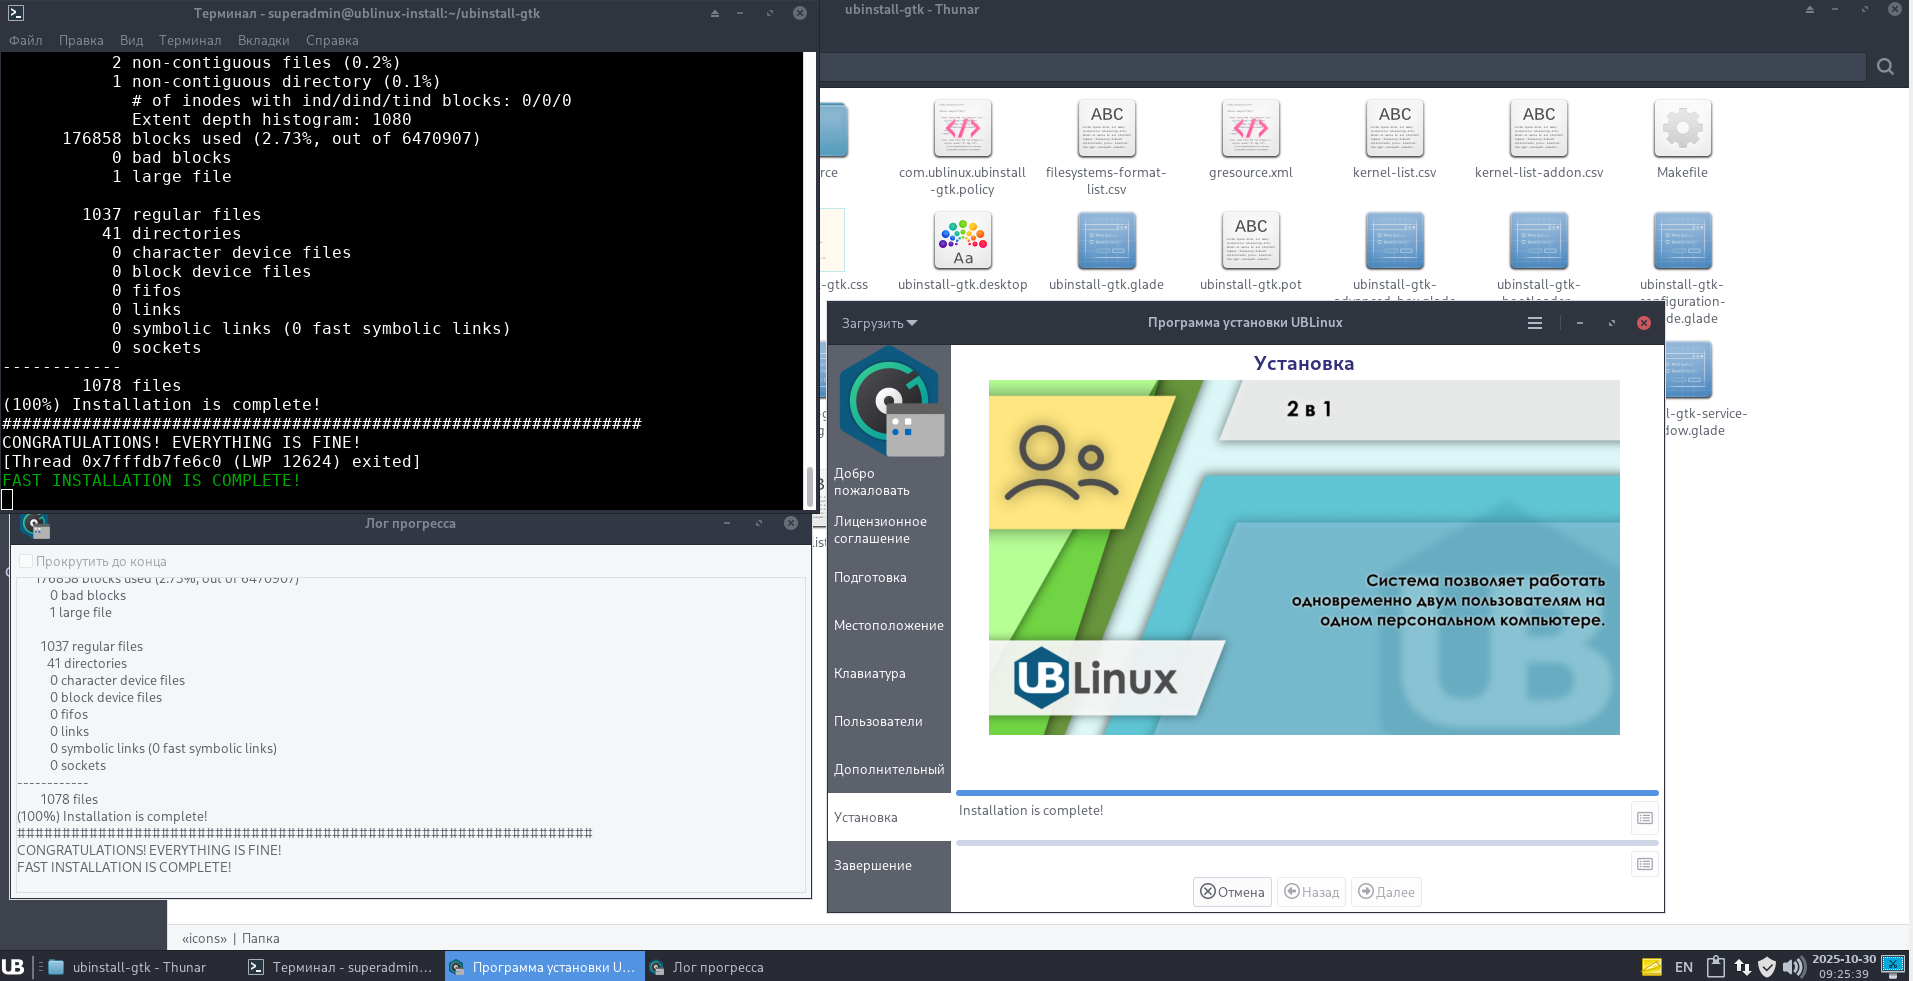Viewport: 1913px width, 981px height.
Task: Select the gresource.xml file icon
Action: click(1250, 129)
